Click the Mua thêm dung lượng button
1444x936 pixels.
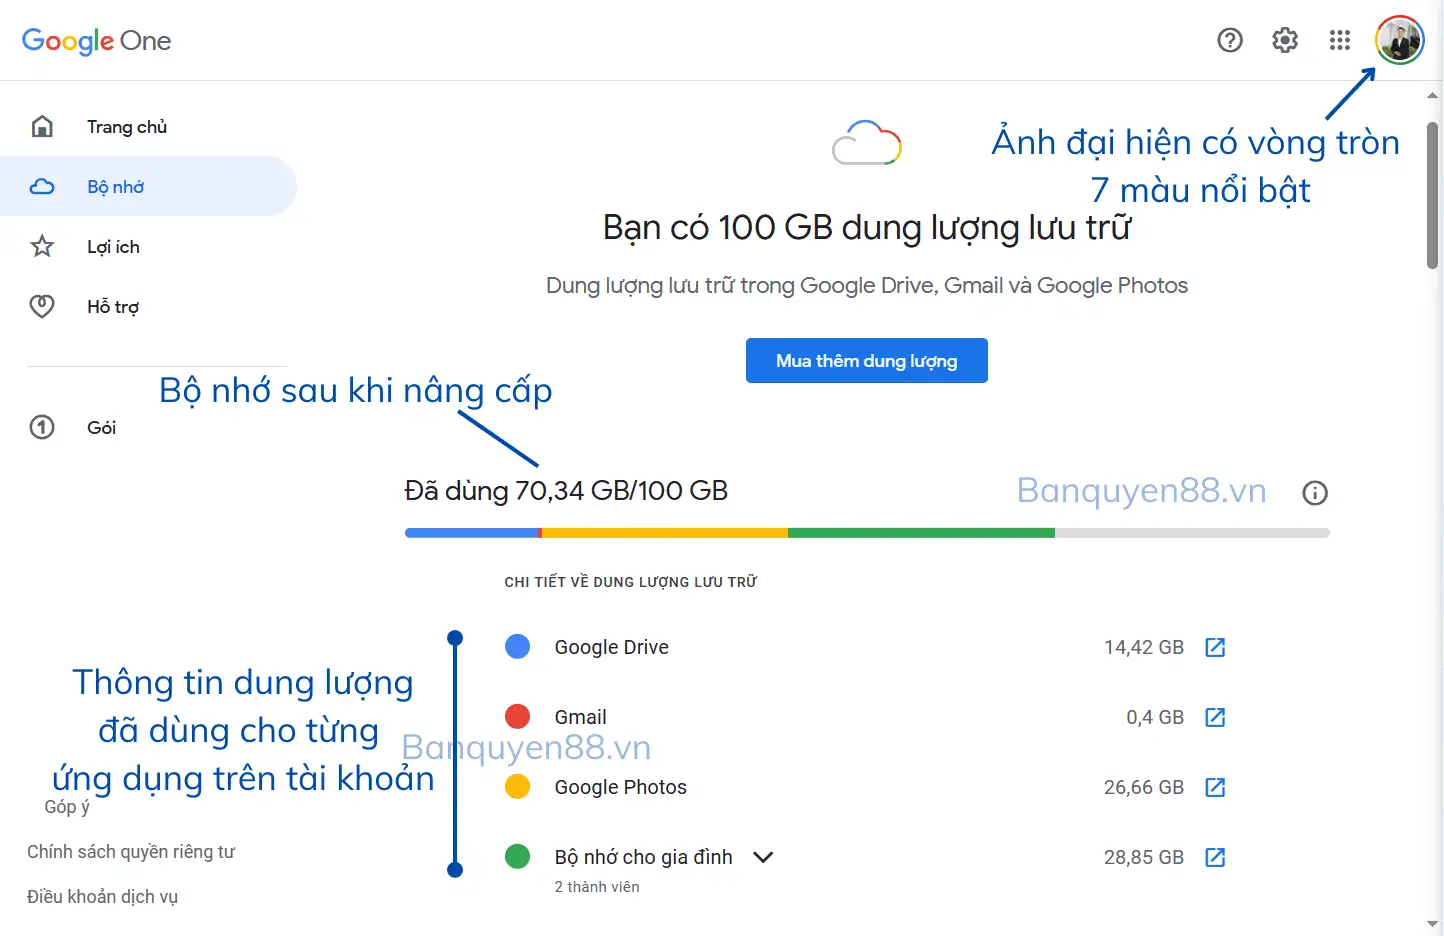866,360
